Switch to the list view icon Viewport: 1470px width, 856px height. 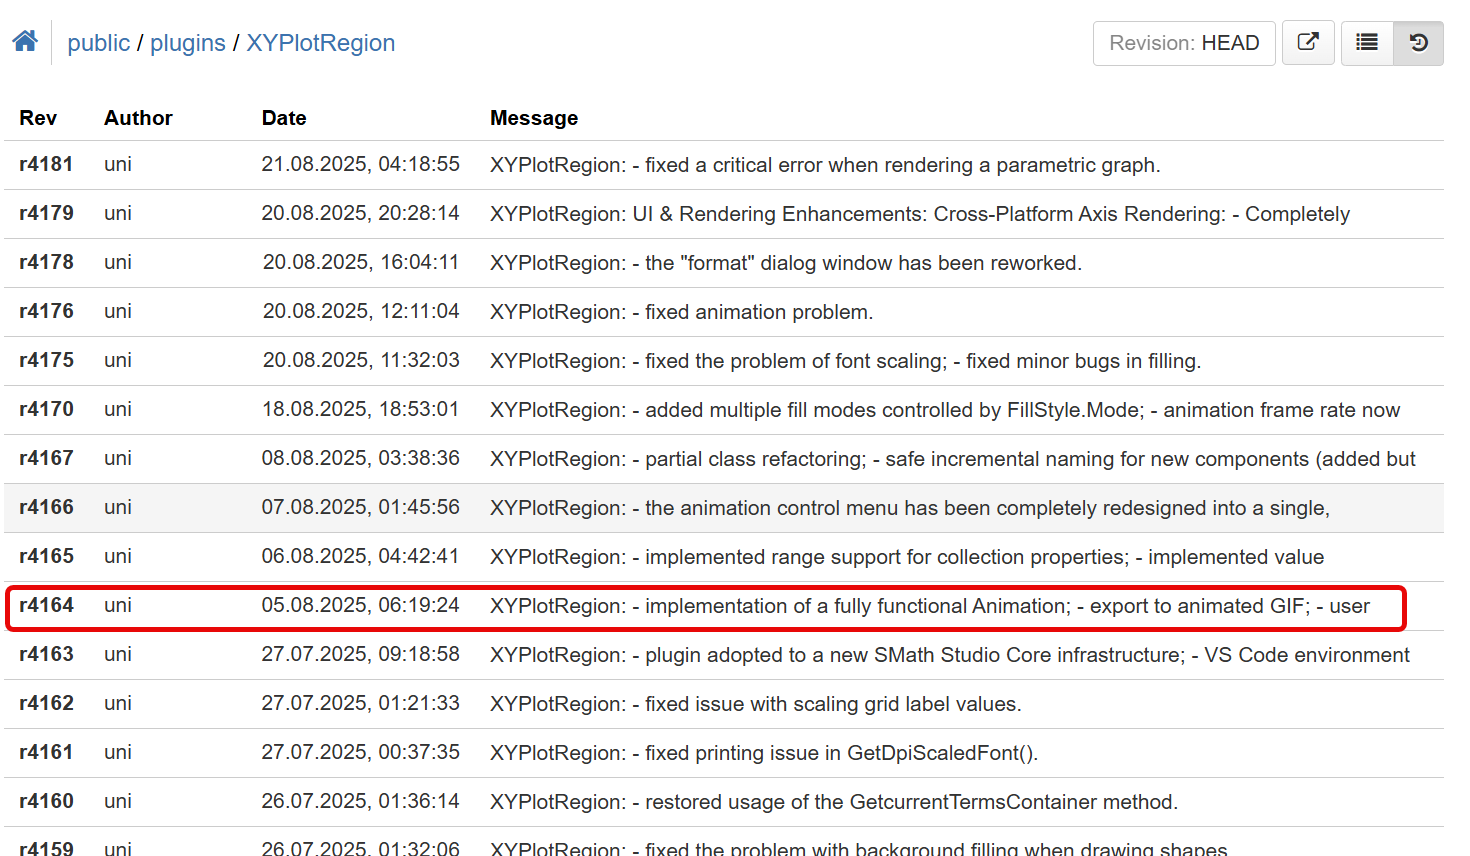coord(1367,43)
